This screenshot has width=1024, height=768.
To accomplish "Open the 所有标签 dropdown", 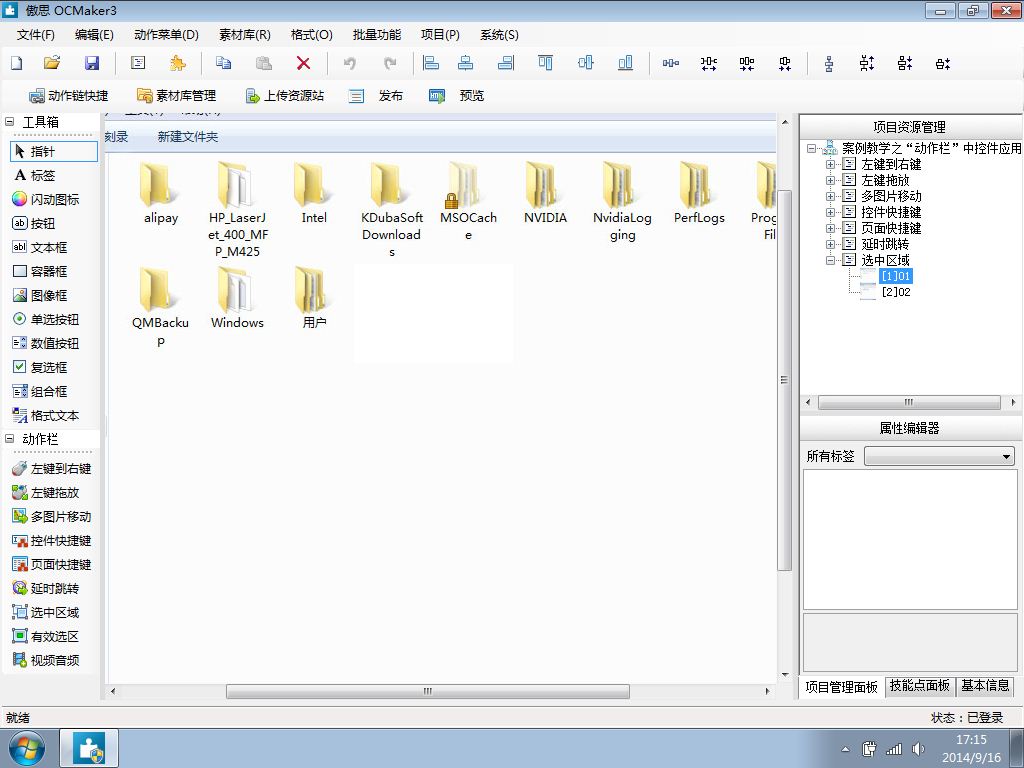I will [940, 456].
